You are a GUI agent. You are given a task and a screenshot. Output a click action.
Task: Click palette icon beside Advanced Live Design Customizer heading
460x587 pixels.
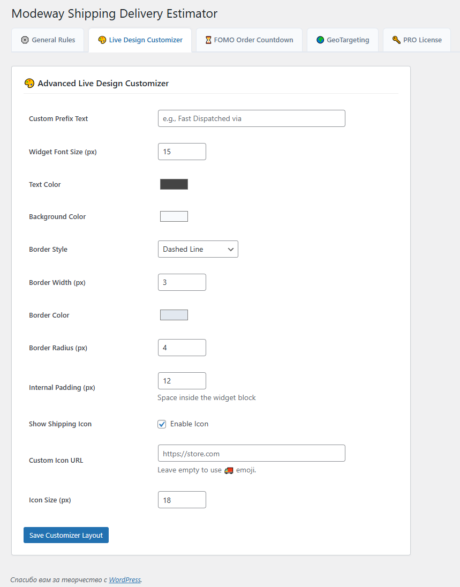click(29, 83)
